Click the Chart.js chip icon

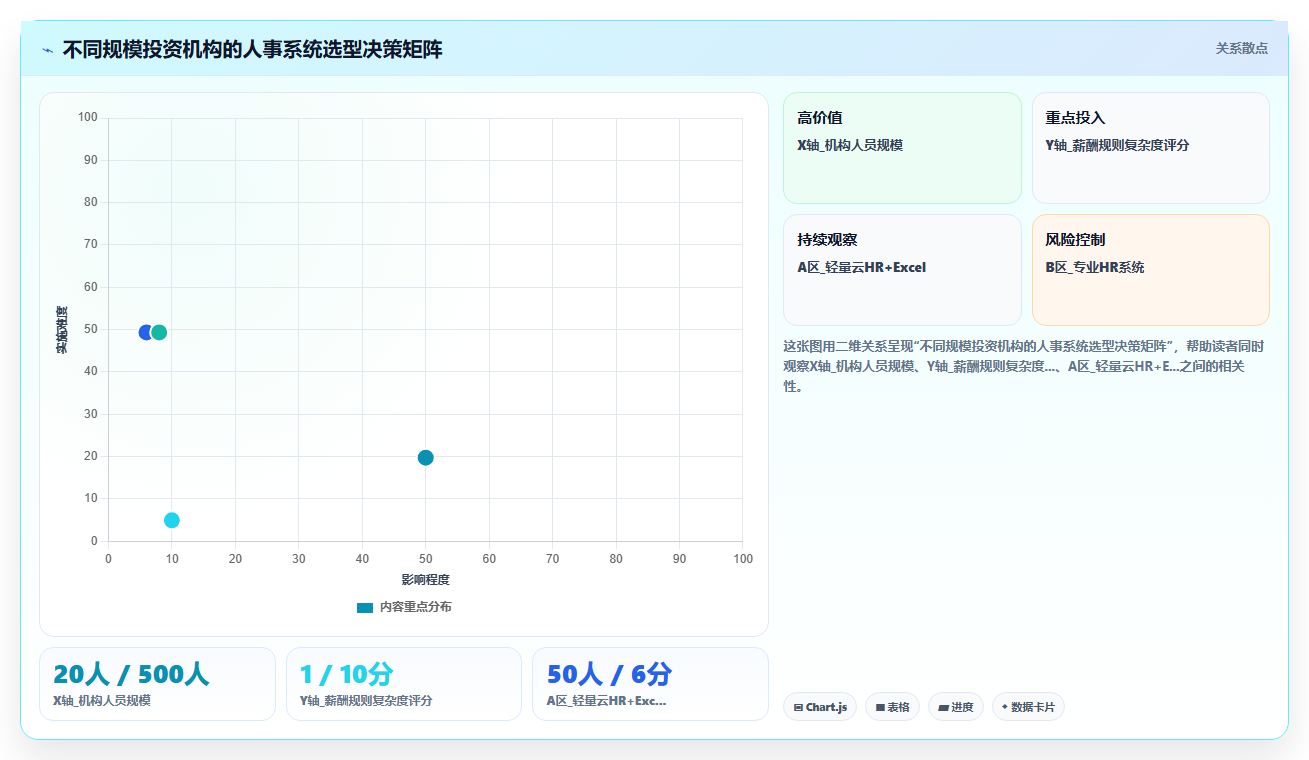798,707
